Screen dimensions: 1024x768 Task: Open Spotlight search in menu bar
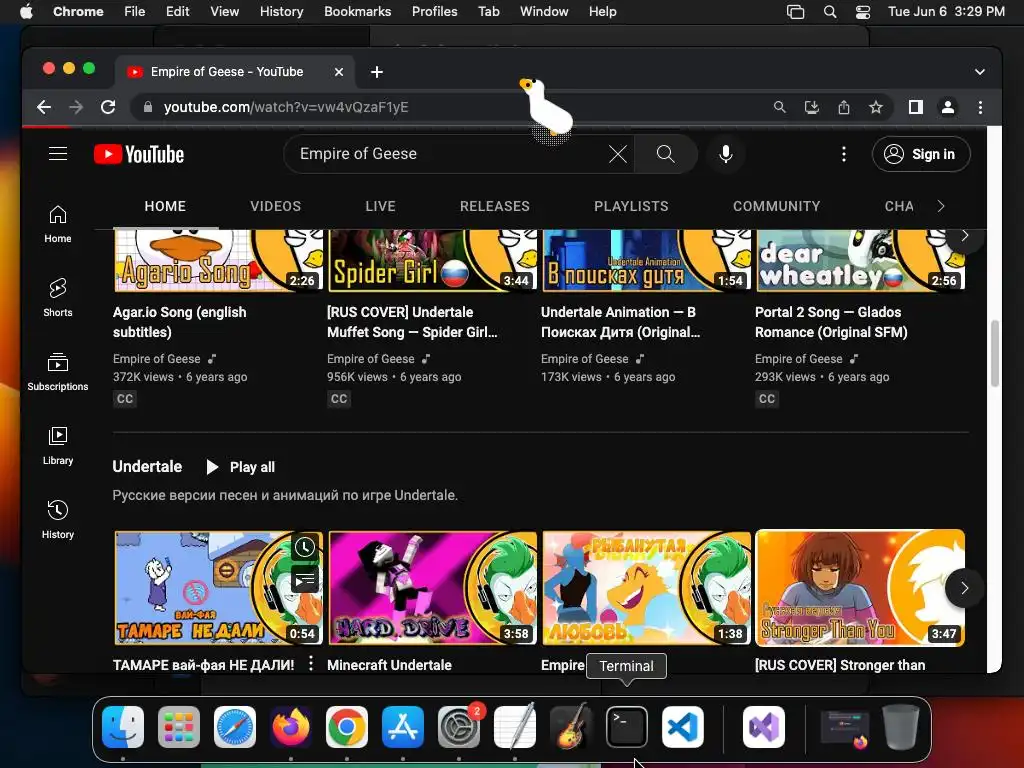click(830, 12)
